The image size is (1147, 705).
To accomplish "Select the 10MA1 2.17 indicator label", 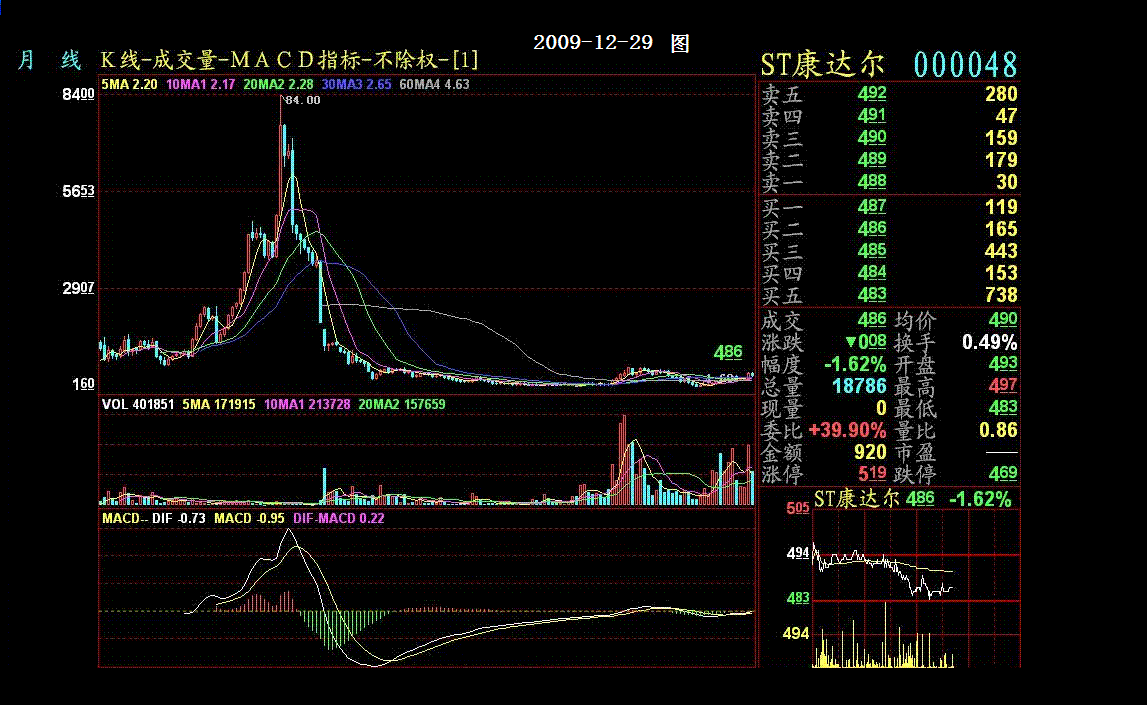I will pos(200,84).
